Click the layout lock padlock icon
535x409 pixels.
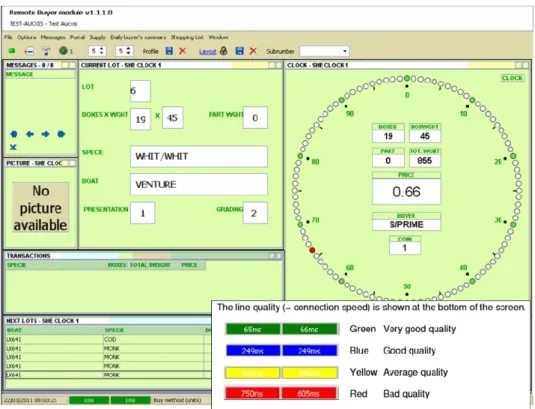(x=223, y=51)
